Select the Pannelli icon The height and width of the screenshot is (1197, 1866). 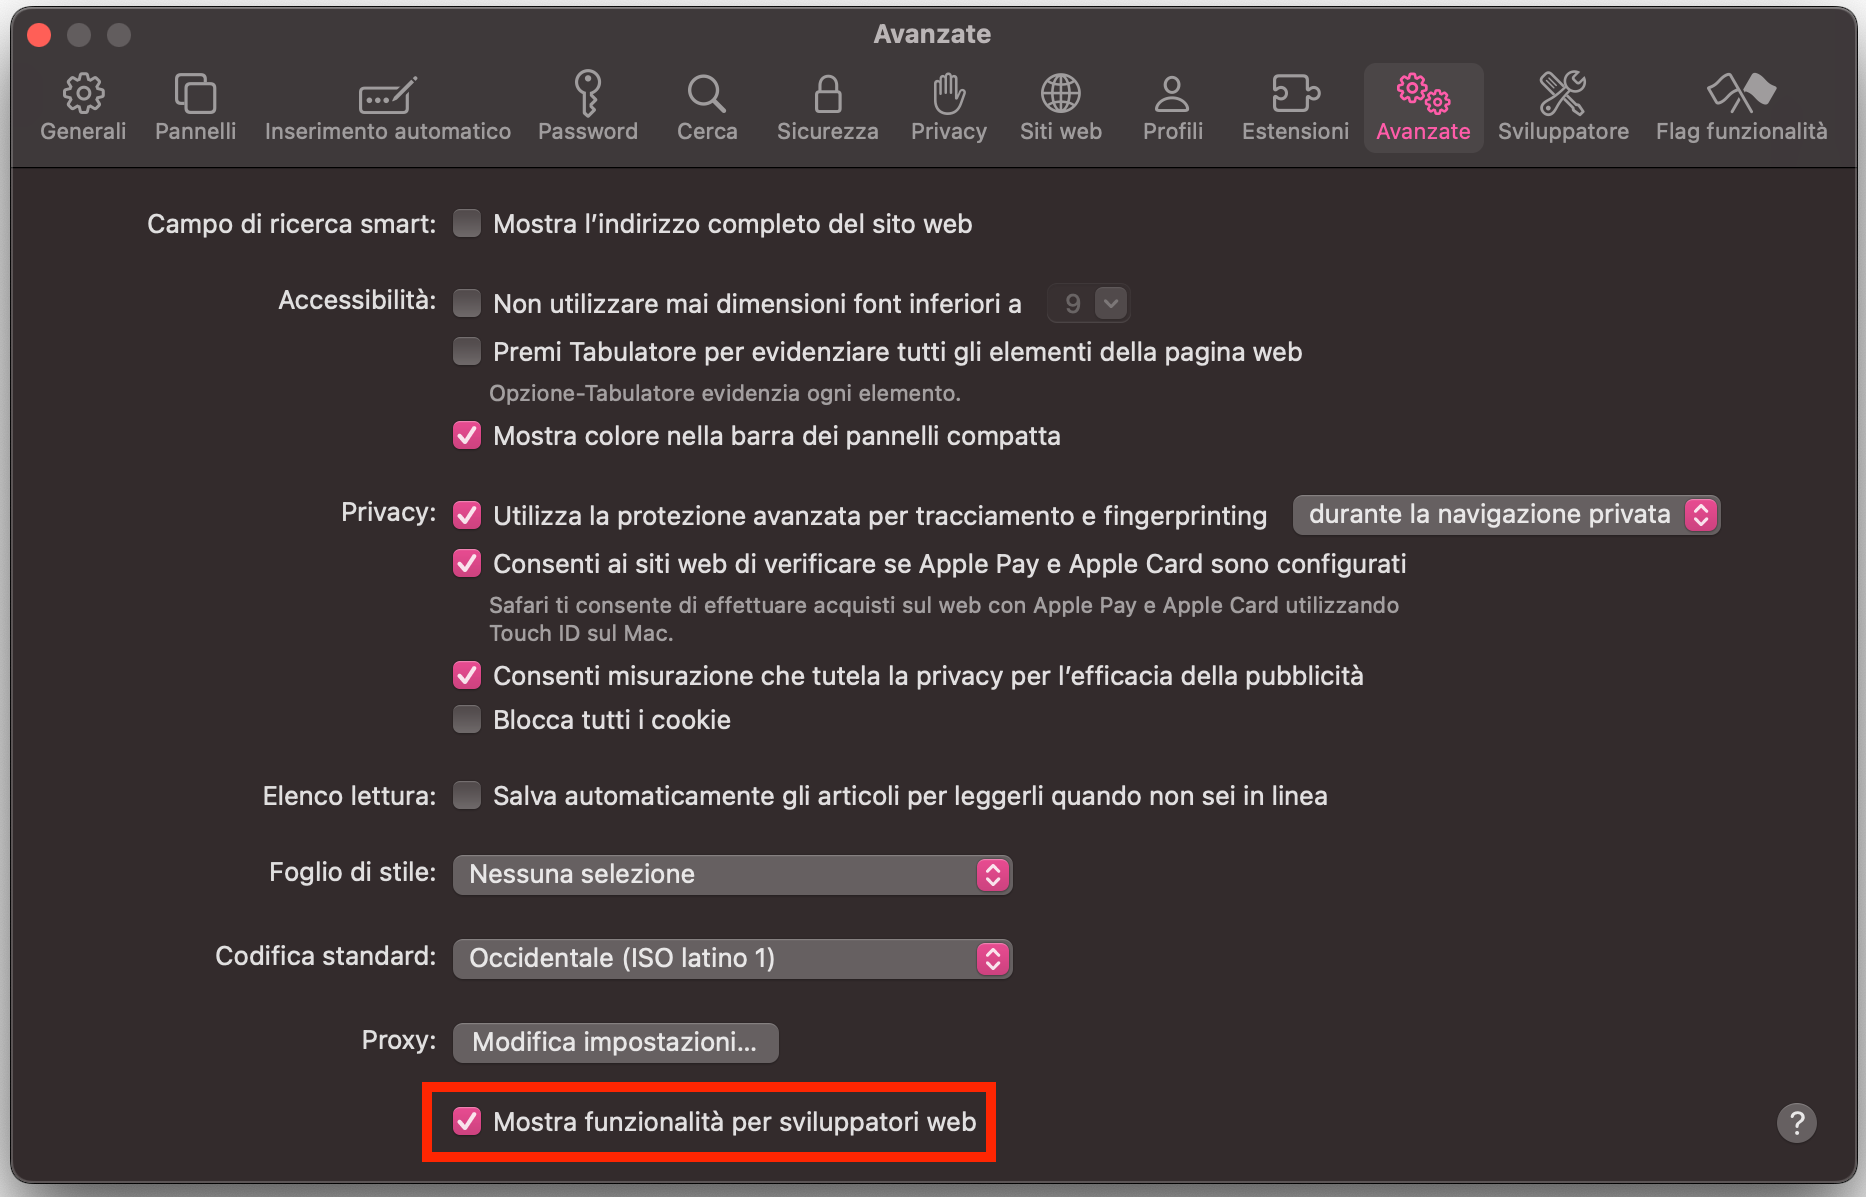(x=195, y=105)
